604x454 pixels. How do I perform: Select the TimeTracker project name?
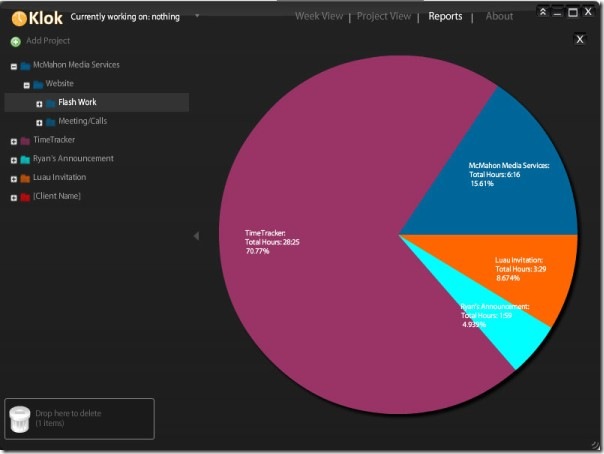click(54, 140)
